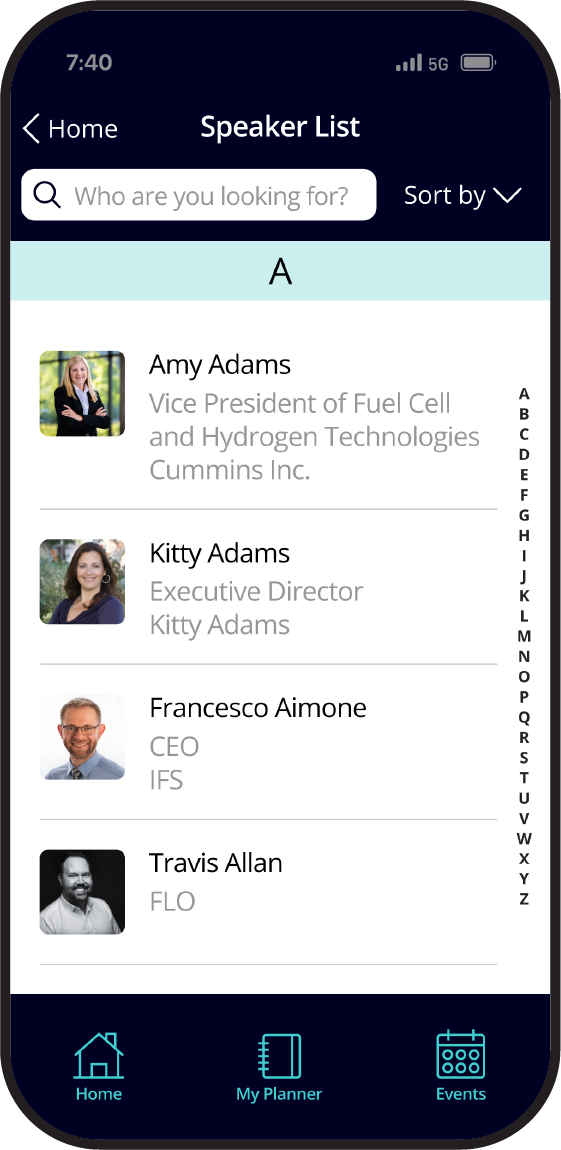This screenshot has height=1150, width=561.
Task: Select Francesco Aimone's headshot
Action: click(82, 736)
